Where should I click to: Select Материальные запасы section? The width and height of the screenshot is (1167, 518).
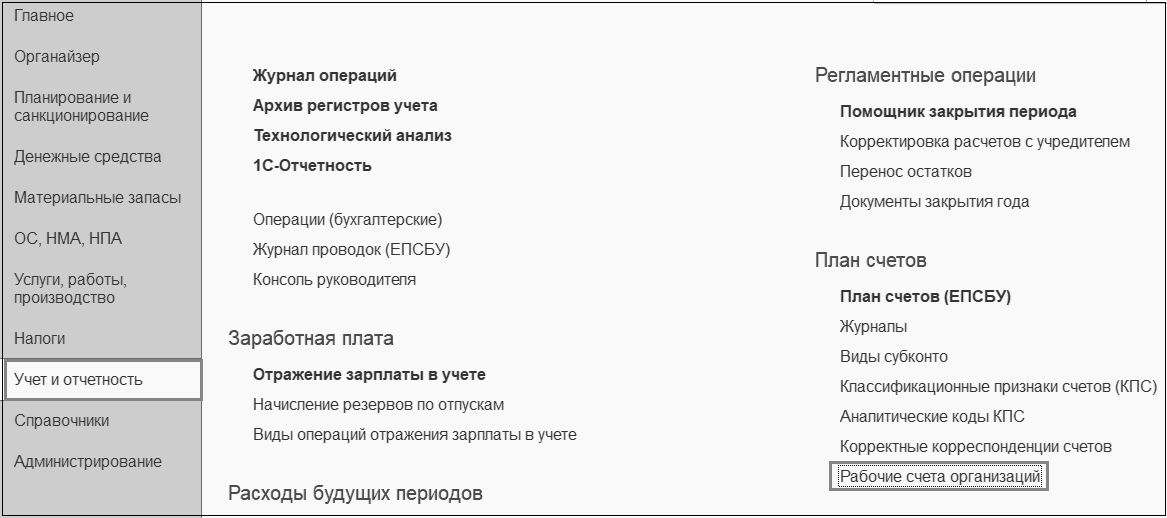point(97,198)
